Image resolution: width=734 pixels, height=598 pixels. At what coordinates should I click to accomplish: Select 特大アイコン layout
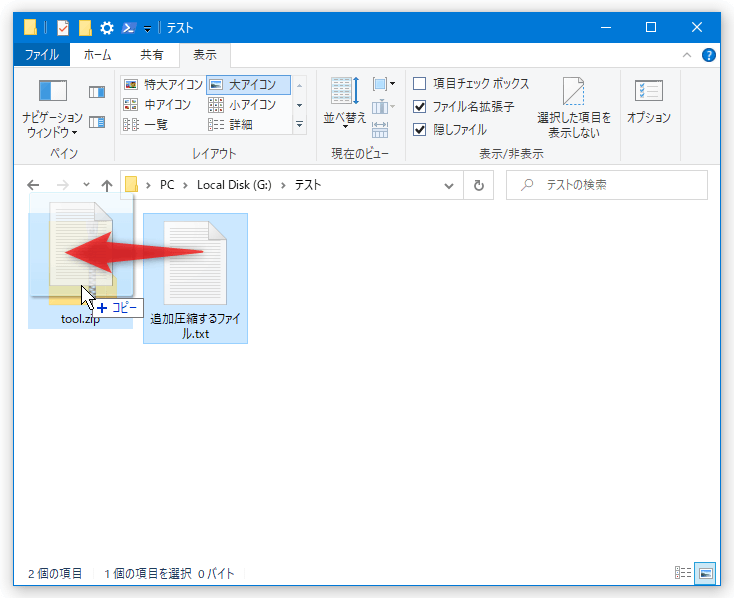163,85
